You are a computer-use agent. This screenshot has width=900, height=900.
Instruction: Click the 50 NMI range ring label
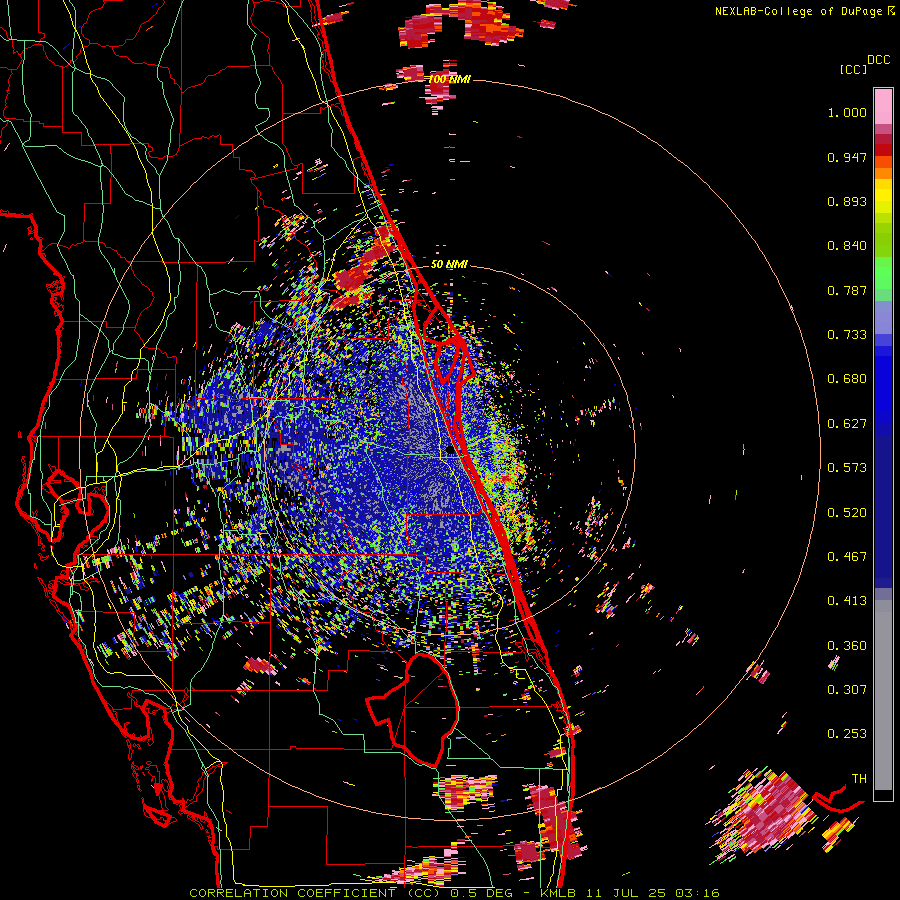pyautogui.click(x=449, y=264)
